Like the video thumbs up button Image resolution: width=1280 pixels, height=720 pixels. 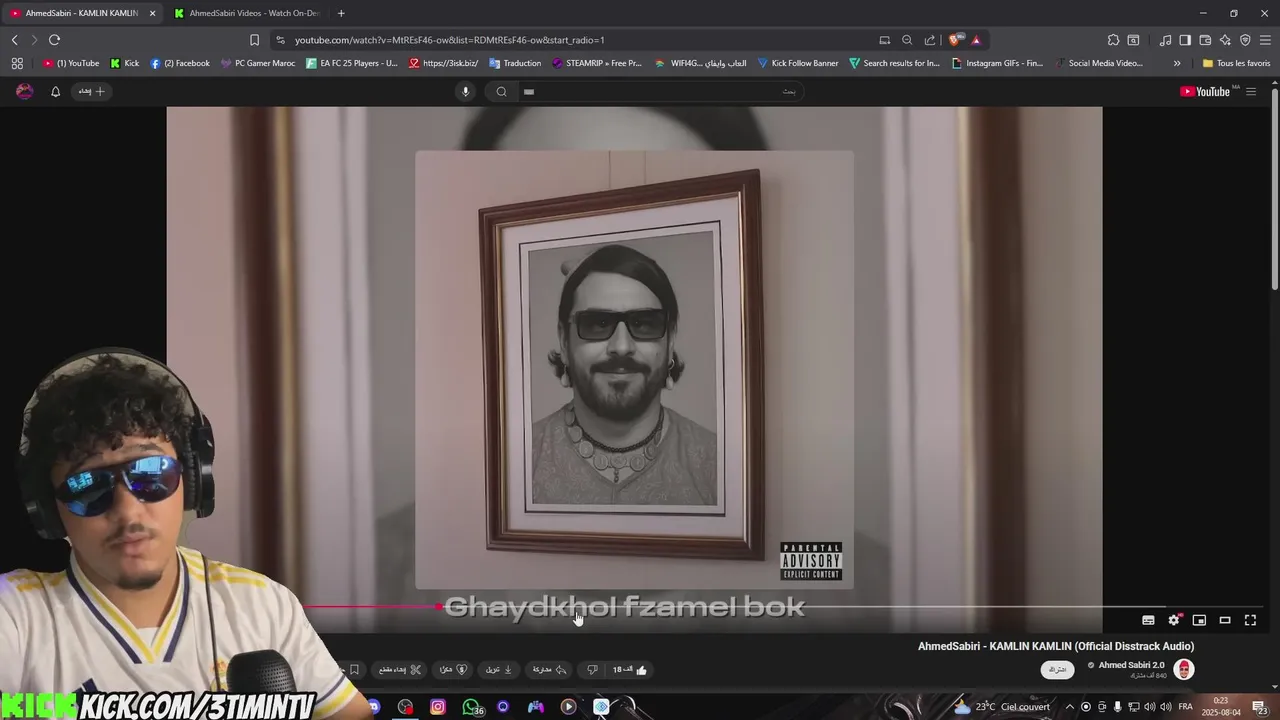[x=630, y=669]
